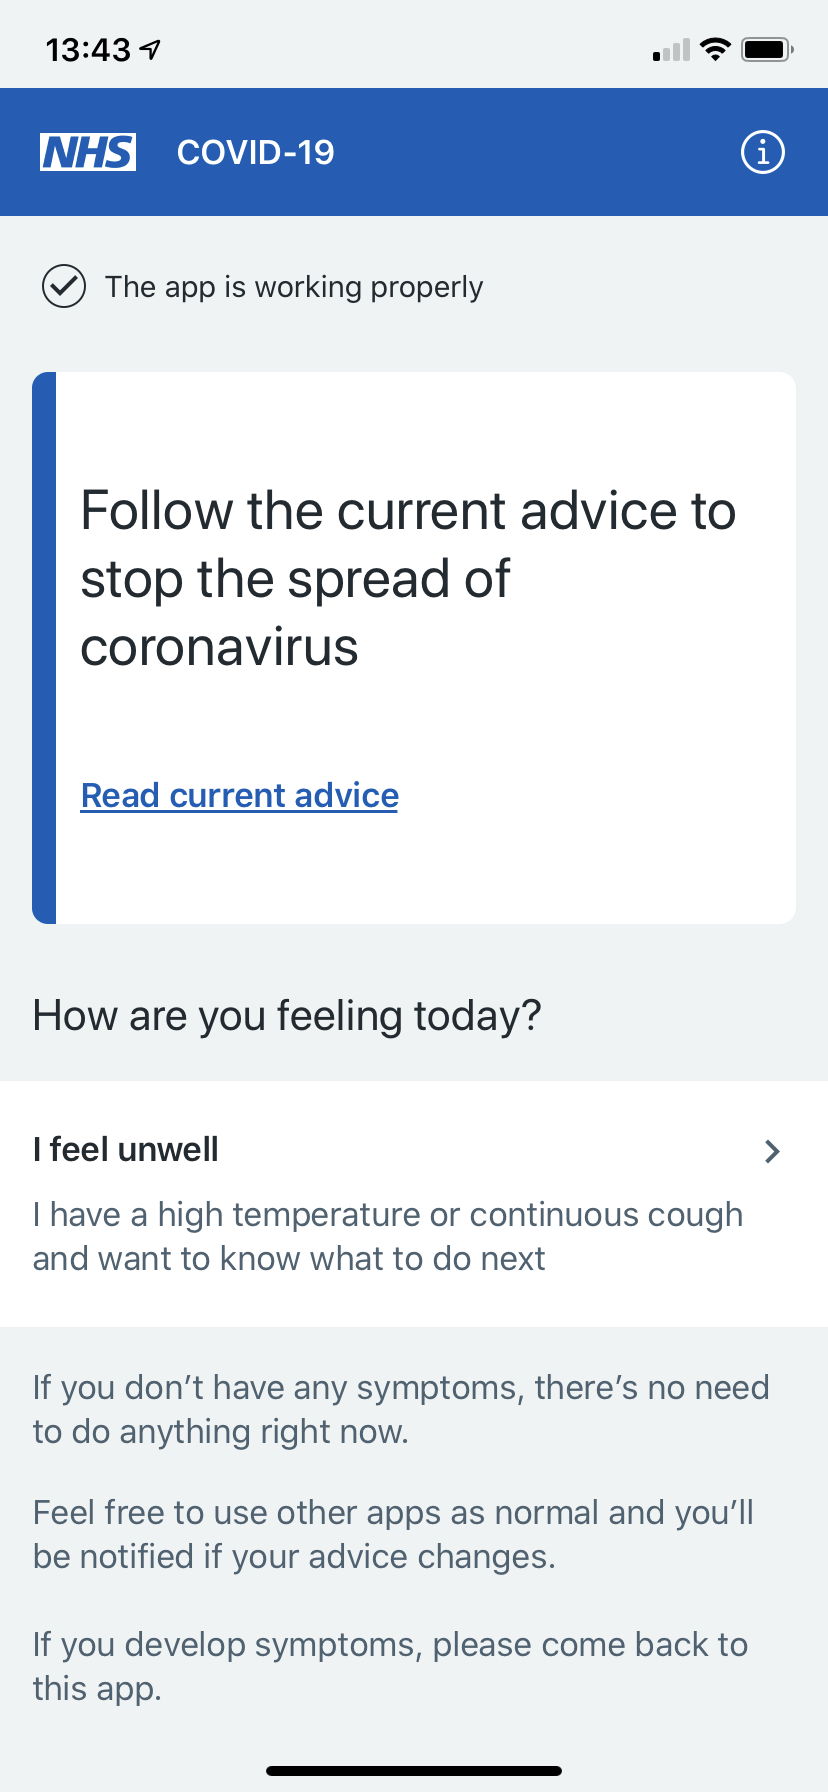
Task: Tap the high temperature or continuous cough description
Action: (x=388, y=1236)
